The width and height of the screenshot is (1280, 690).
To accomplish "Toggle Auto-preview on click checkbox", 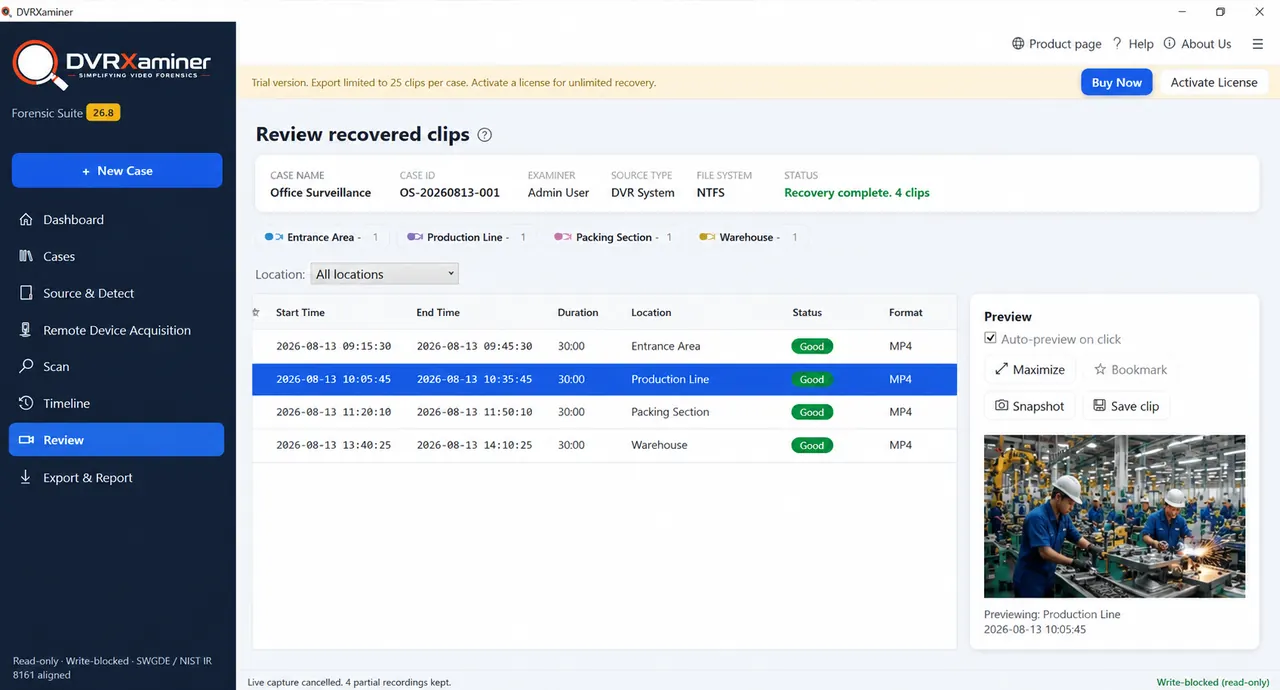I will tap(990, 339).
